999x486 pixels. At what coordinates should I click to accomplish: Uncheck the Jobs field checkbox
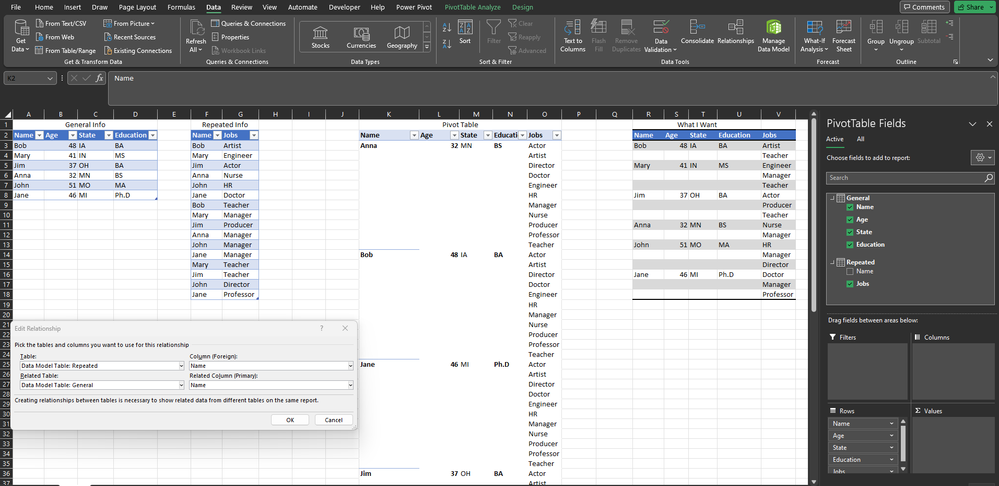[850, 284]
